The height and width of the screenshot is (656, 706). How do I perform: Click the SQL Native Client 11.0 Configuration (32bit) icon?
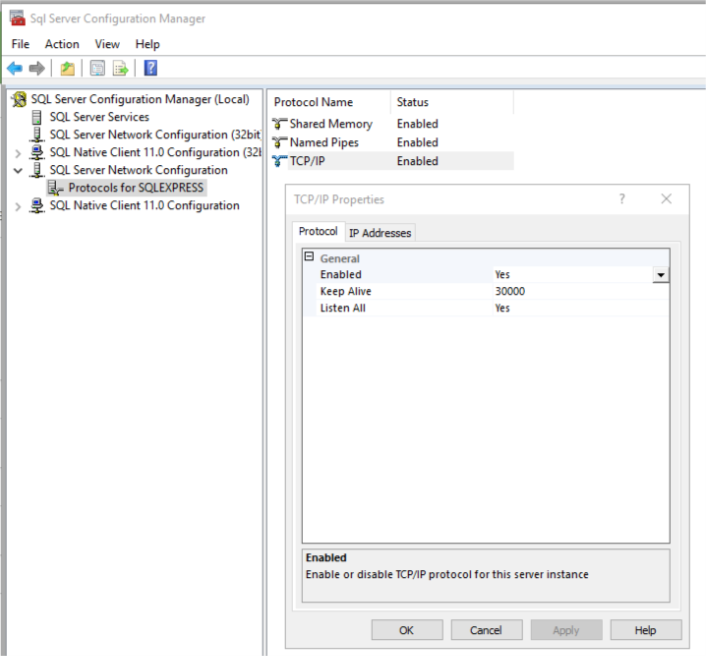pos(37,152)
